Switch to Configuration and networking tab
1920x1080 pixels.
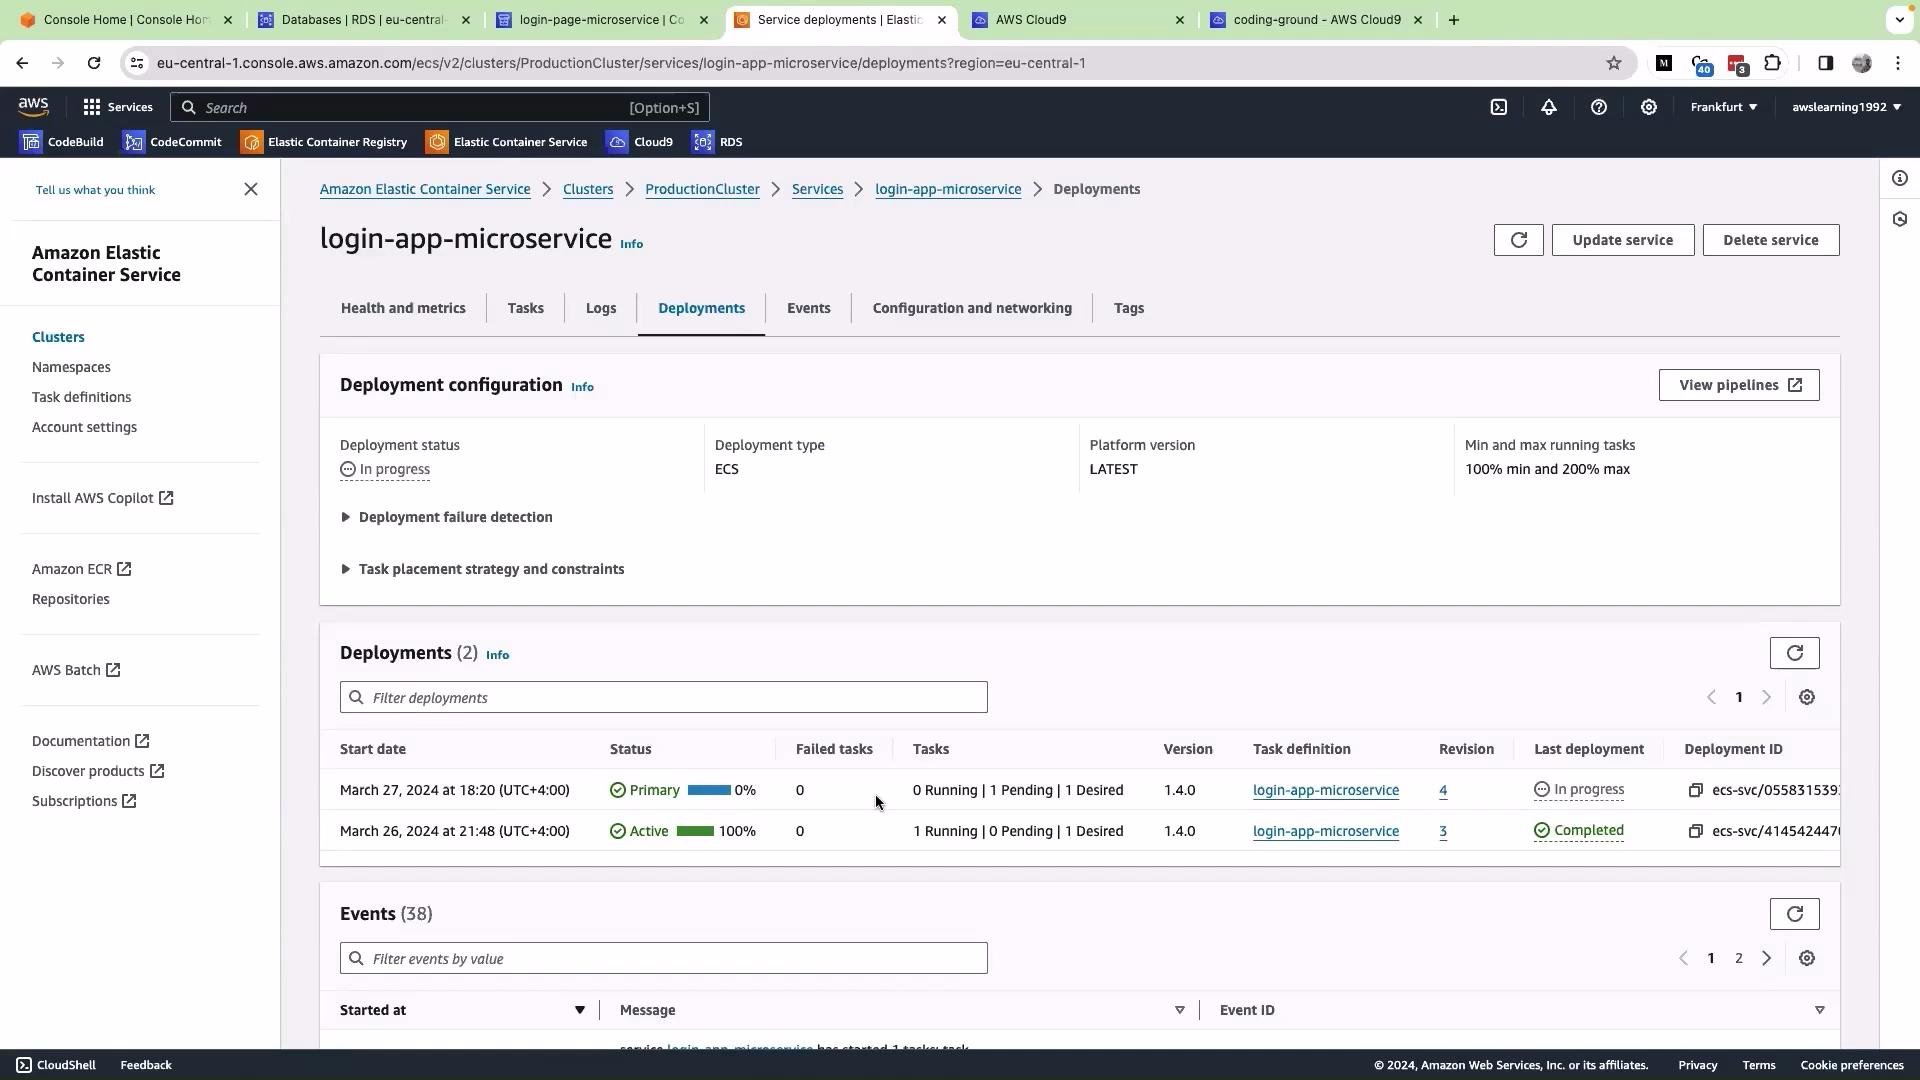(972, 309)
